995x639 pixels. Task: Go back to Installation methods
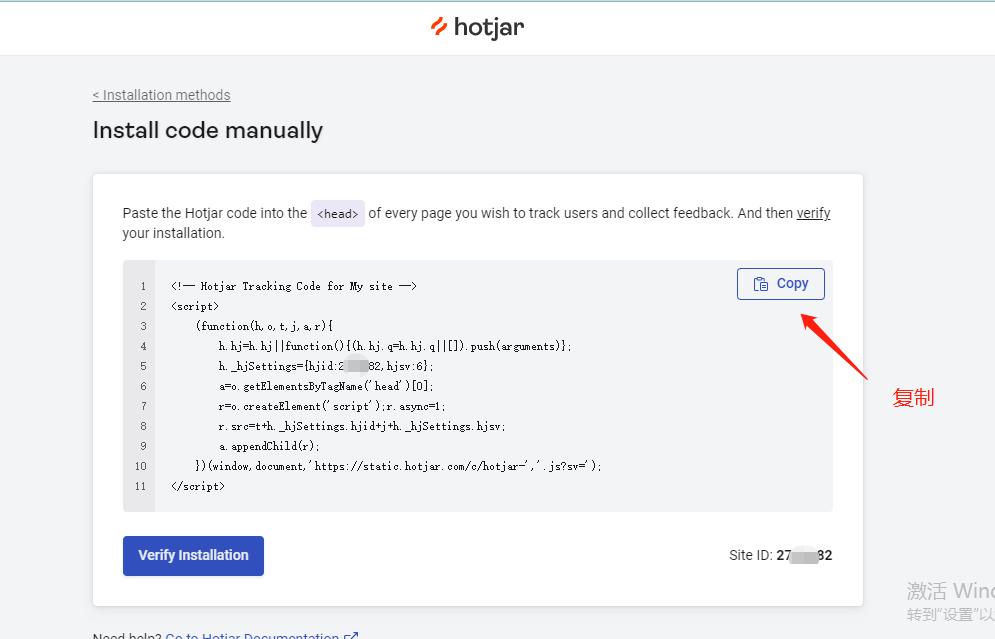pyautogui.click(x=161, y=95)
